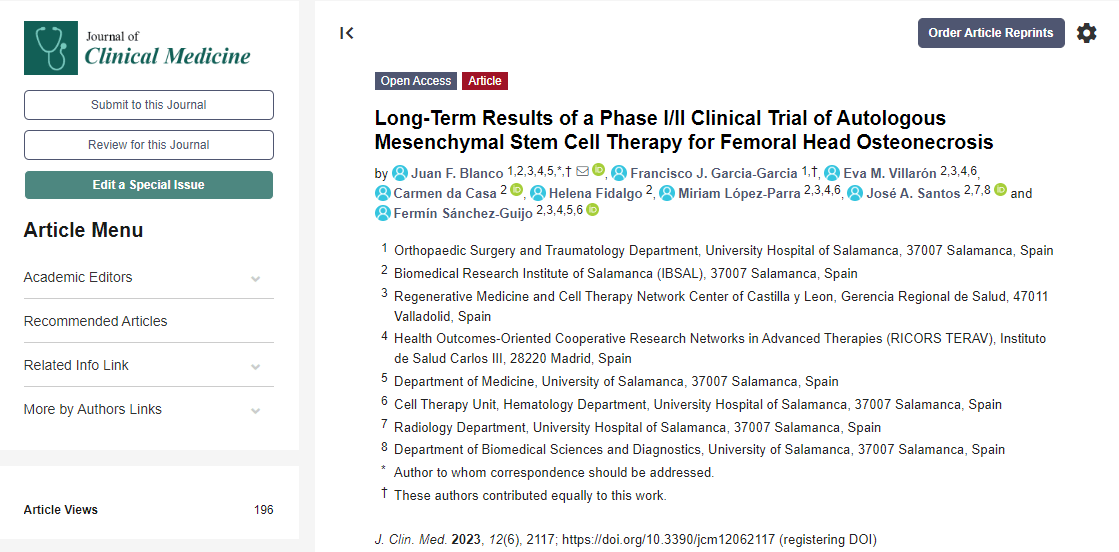This screenshot has width=1119, height=552.
Task: Click the profile icon beside Helena Fidalgo
Action: [538, 193]
